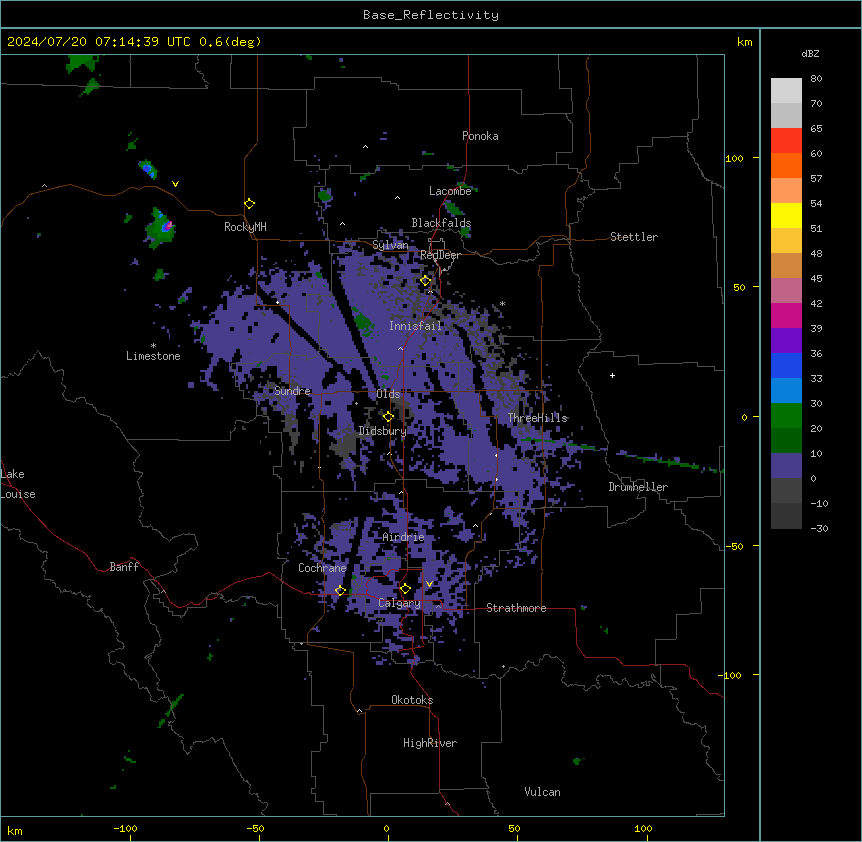Click the RedDeer city label
Screen dimensions: 862x842
click(x=440, y=255)
